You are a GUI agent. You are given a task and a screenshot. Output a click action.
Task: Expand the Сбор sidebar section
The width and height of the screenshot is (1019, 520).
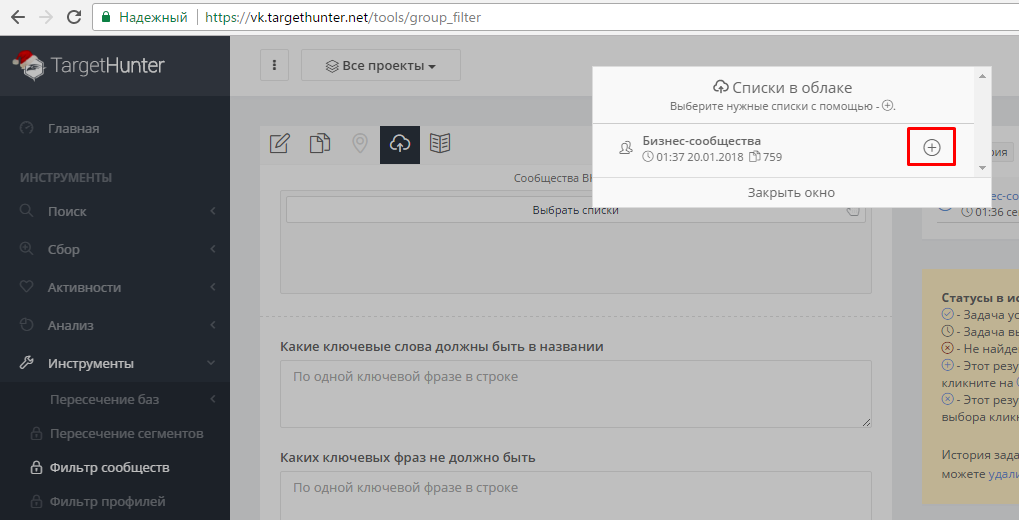tap(115, 249)
